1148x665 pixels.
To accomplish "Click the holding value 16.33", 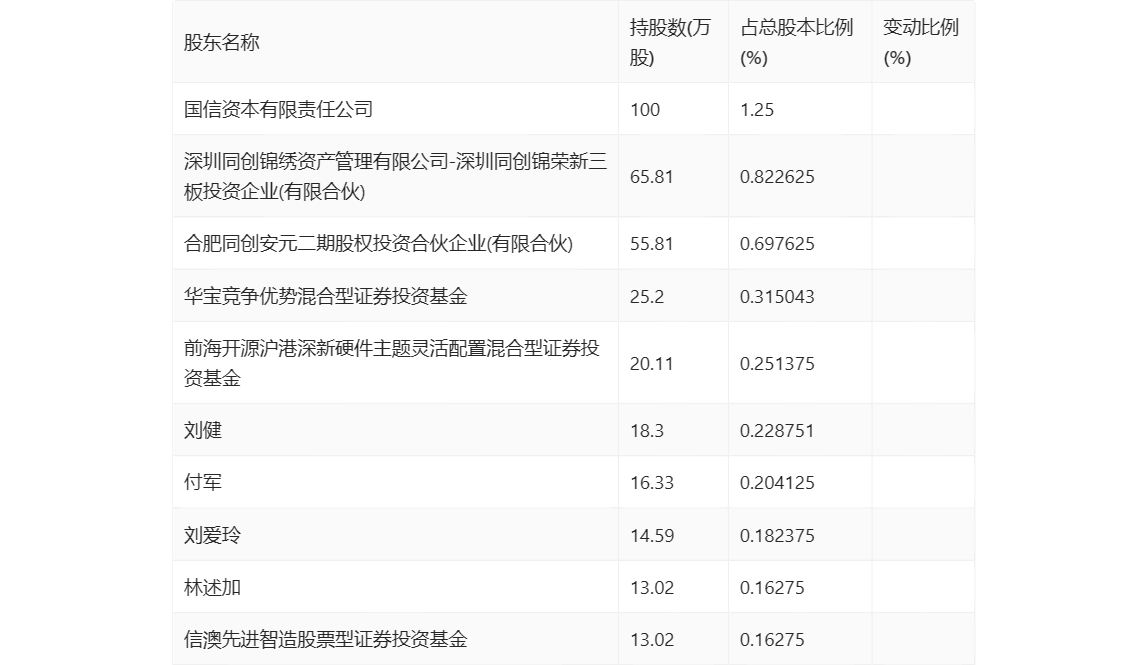I will pos(652,483).
